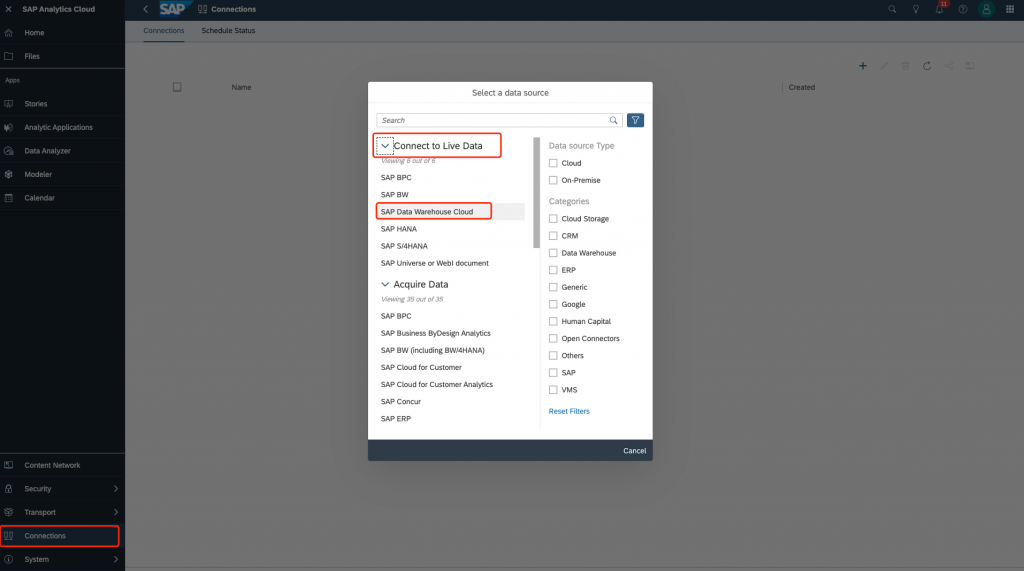This screenshot has width=1024, height=571.
Task: Tick the Data Warehouse category checkbox
Action: tap(553, 253)
